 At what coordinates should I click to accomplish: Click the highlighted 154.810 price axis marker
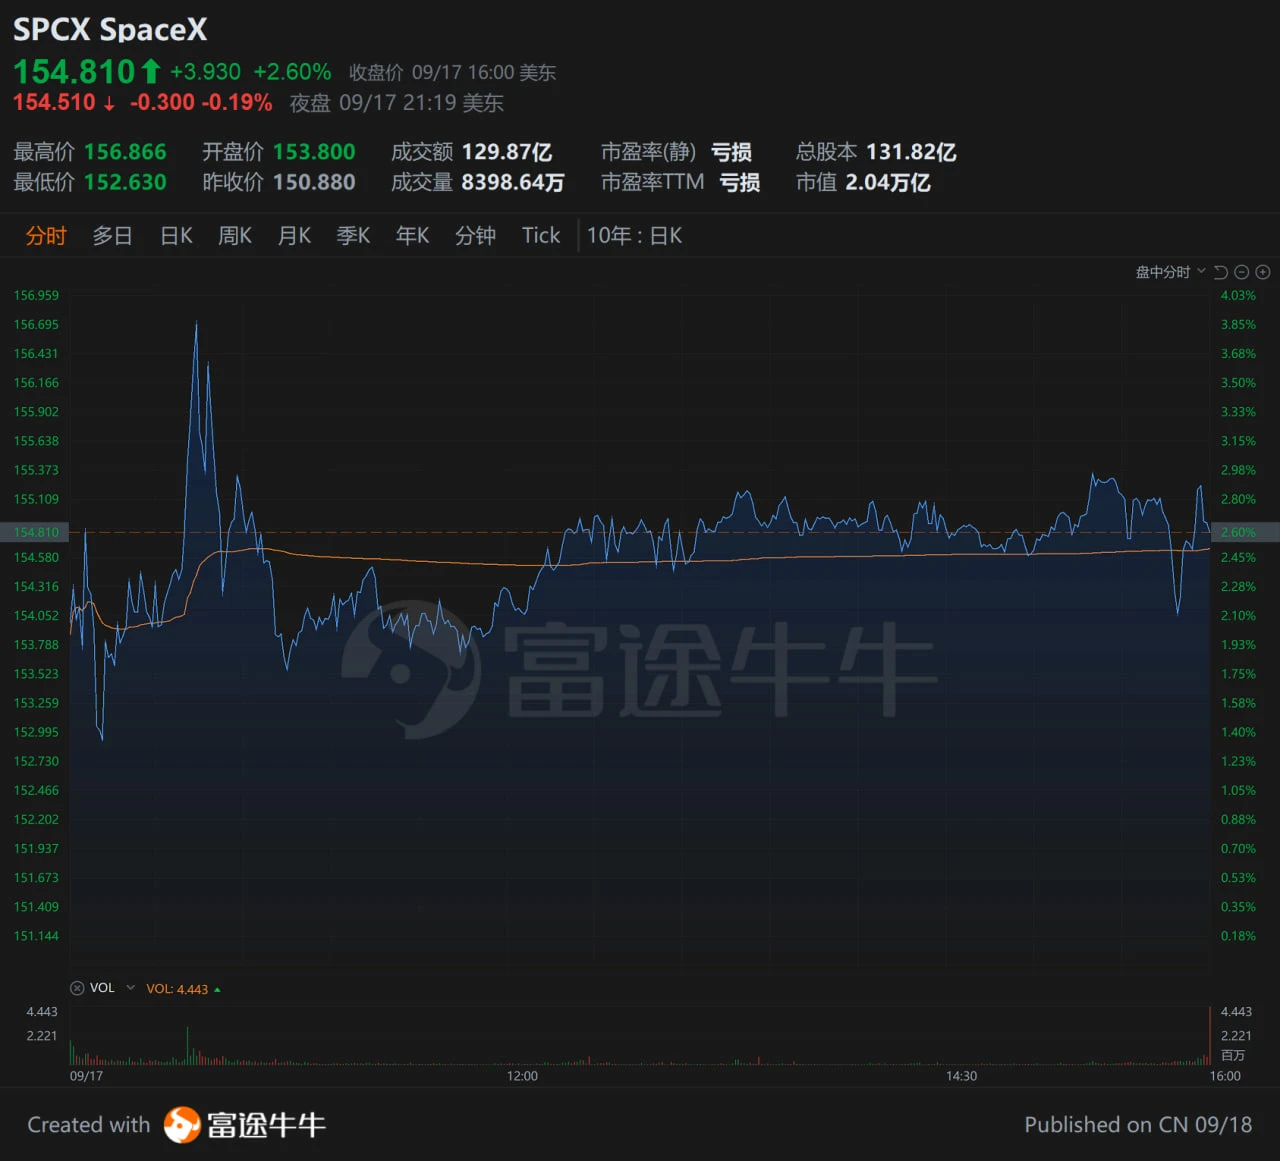click(35, 532)
